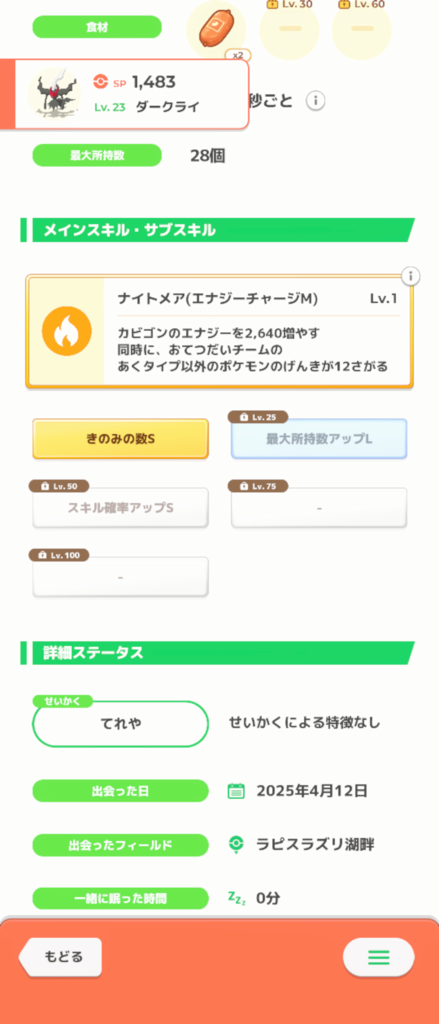Tap the てれや nature box
The width and height of the screenshot is (439, 1024).
tap(121, 724)
